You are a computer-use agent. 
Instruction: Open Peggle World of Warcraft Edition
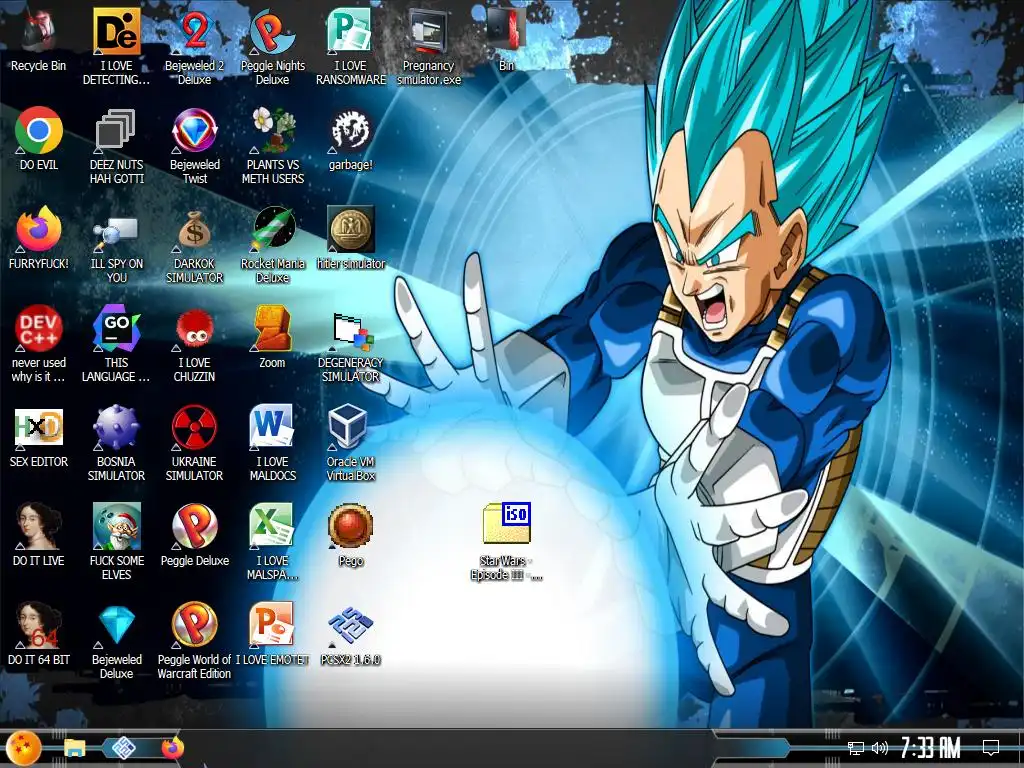tap(195, 625)
